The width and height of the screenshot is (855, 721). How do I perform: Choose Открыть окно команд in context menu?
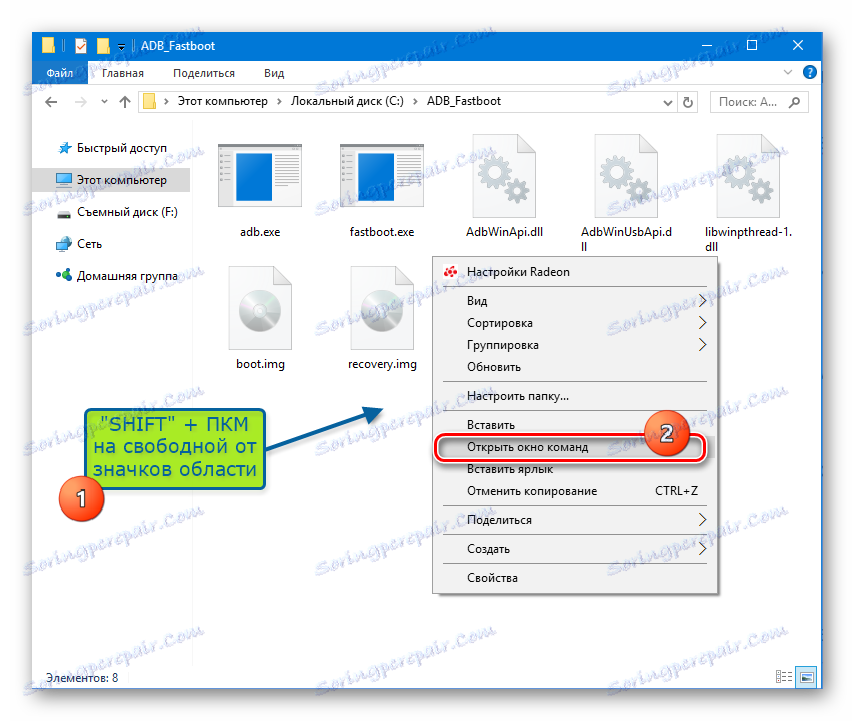tap(575, 447)
